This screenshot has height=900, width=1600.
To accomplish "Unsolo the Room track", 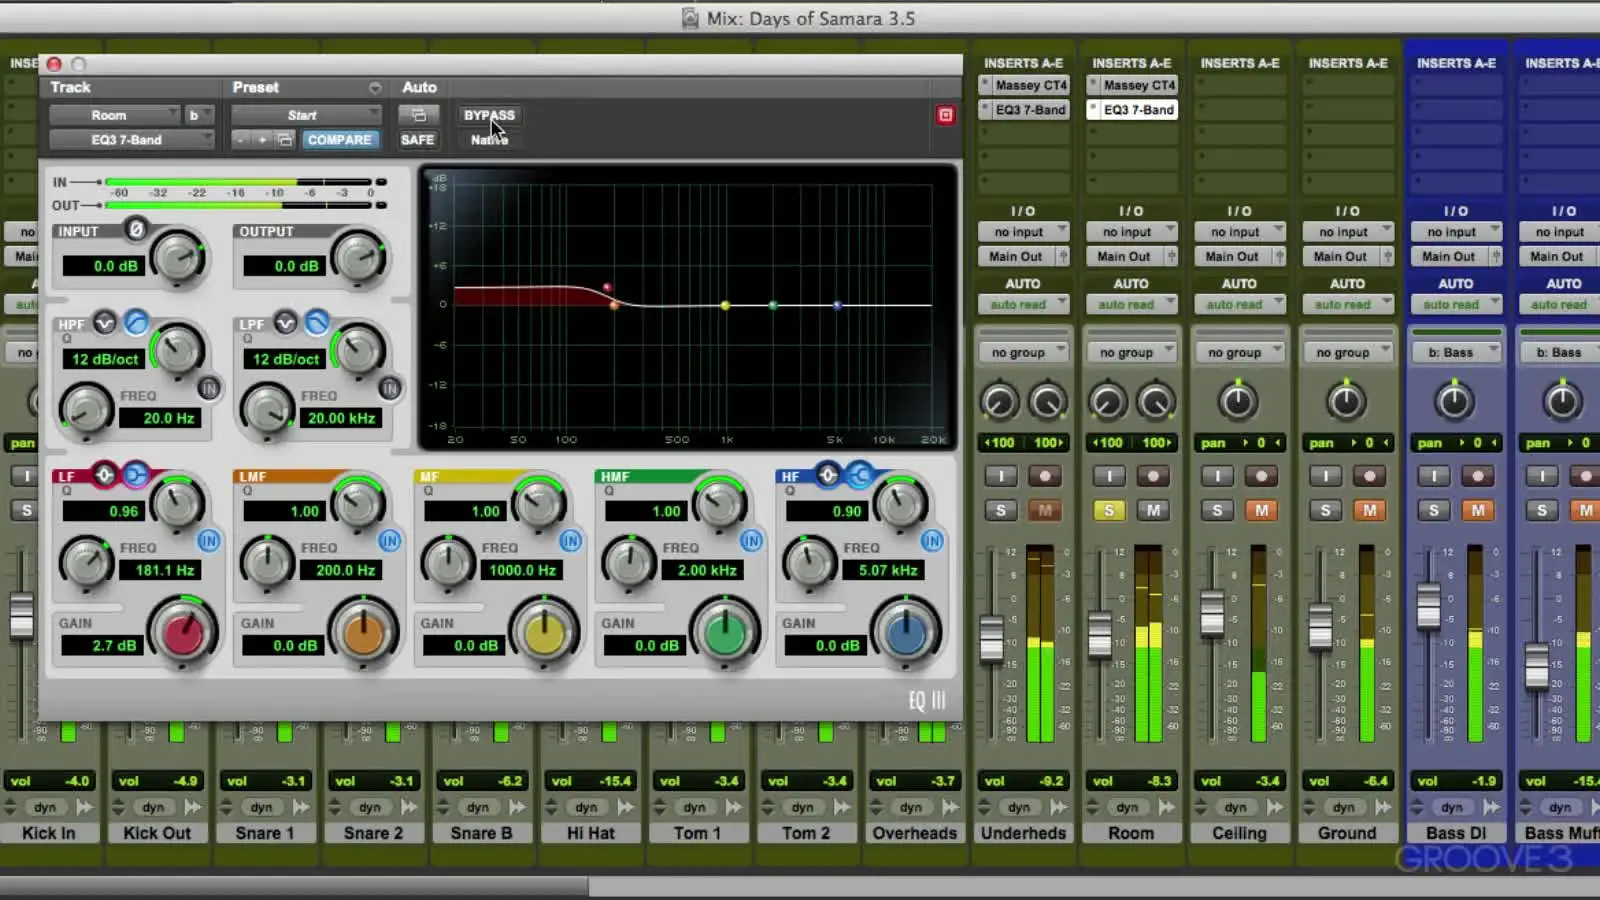I will click(1108, 510).
